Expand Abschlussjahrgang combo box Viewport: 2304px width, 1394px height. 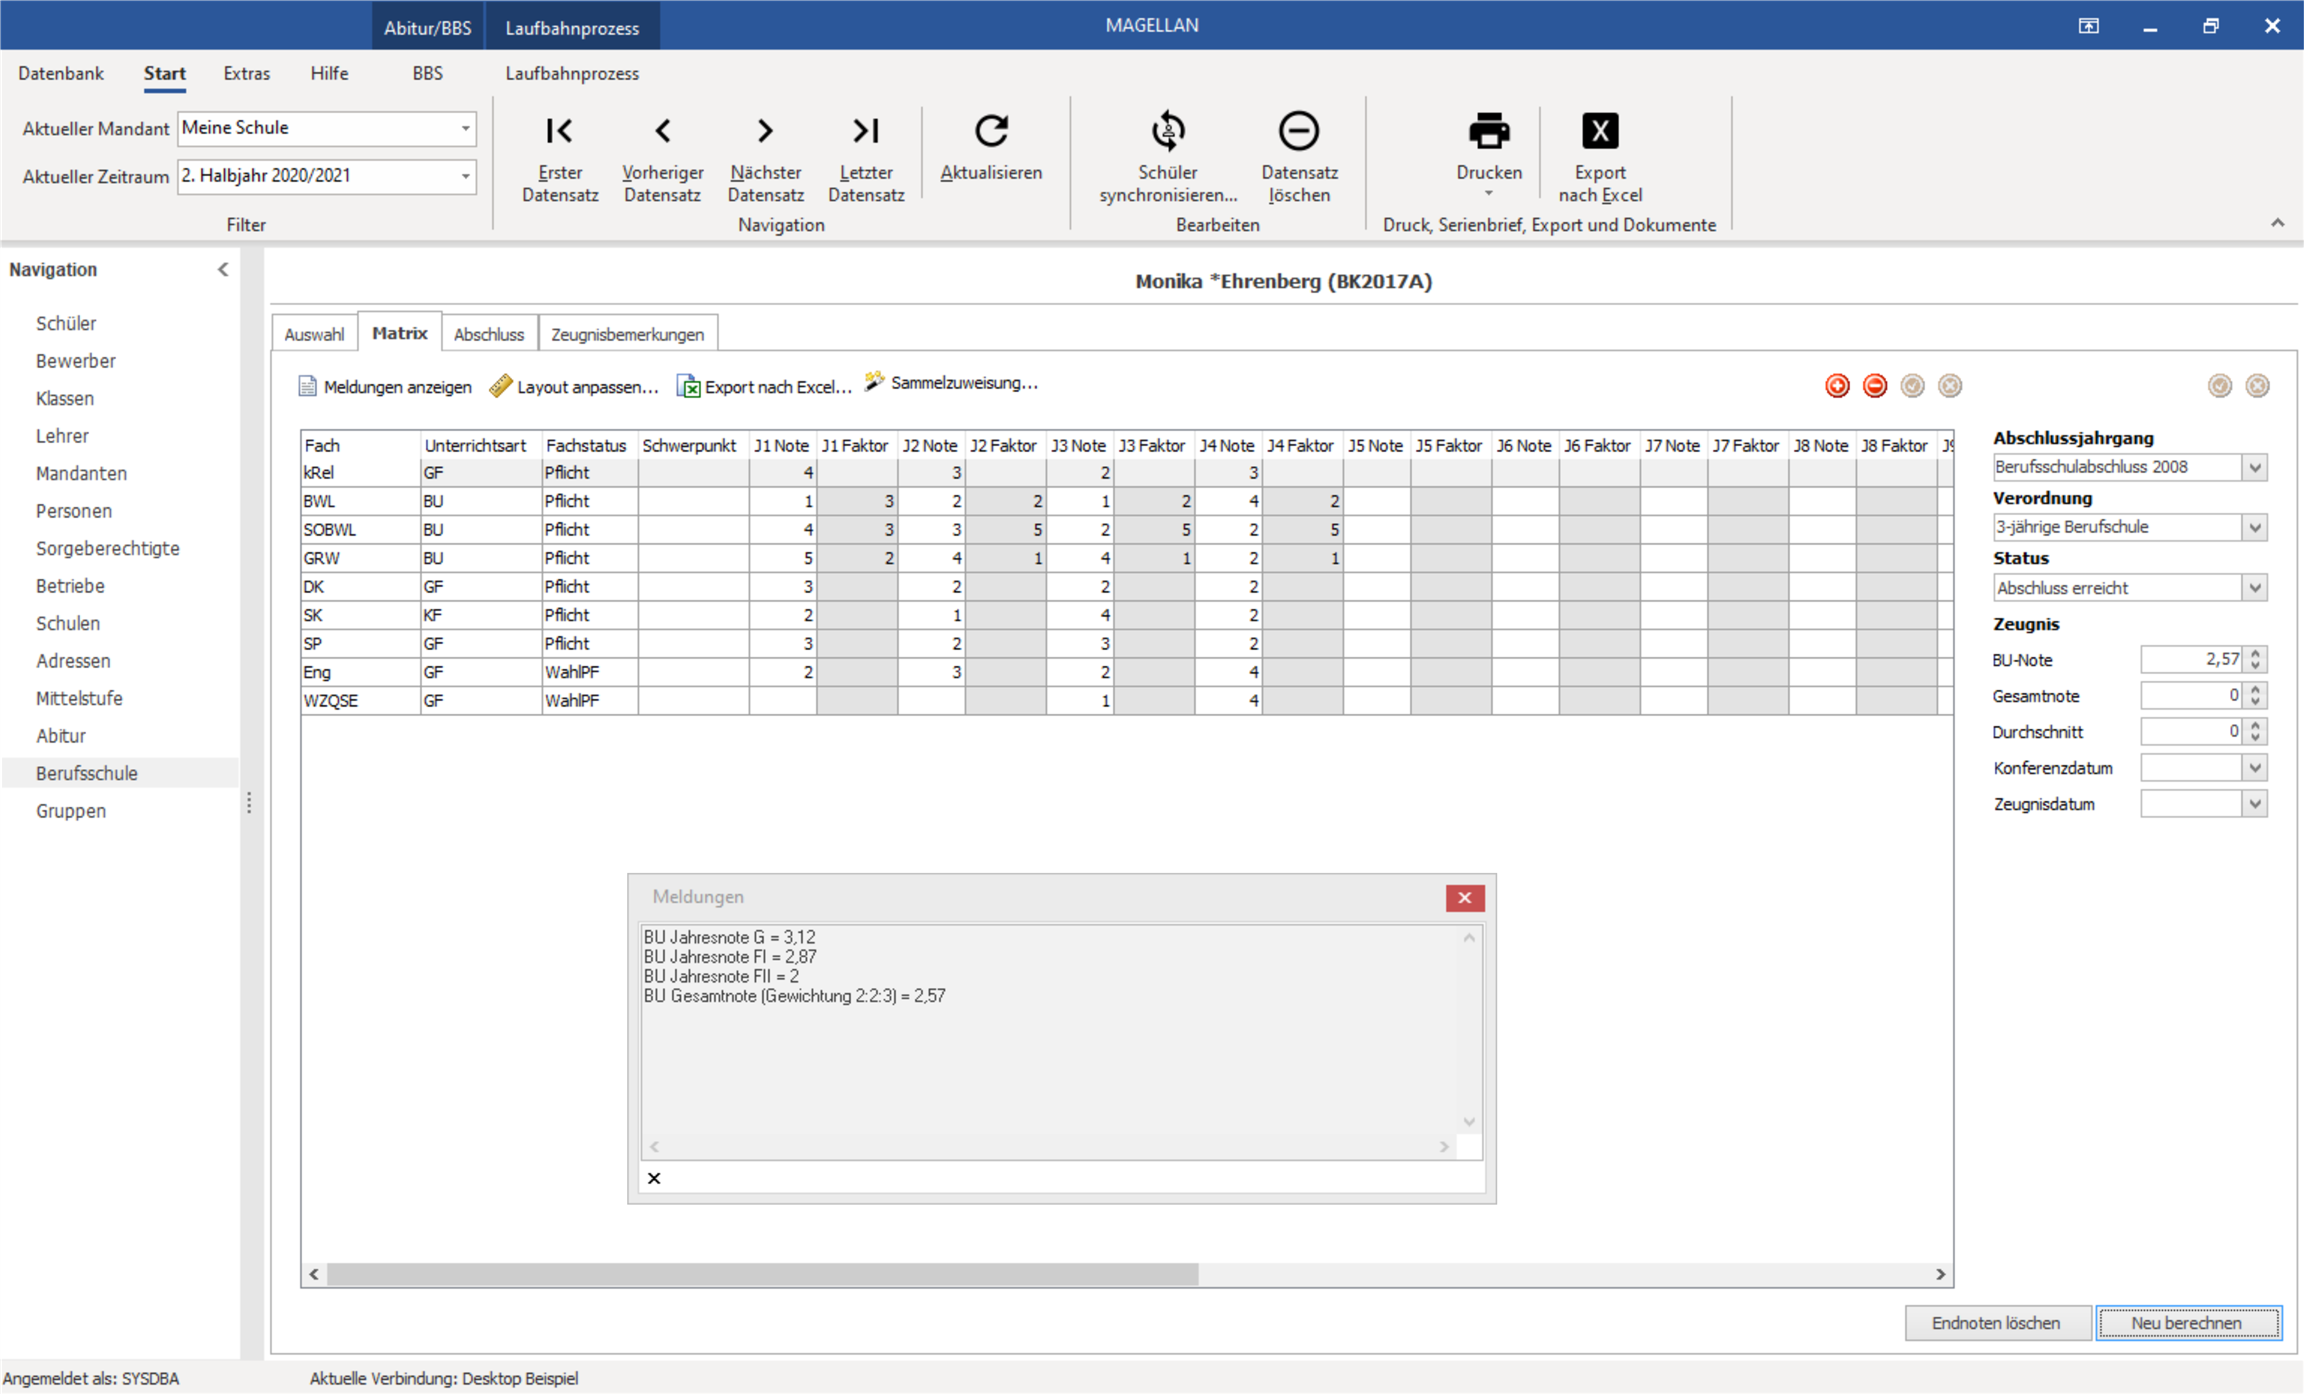[x=2255, y=467]
